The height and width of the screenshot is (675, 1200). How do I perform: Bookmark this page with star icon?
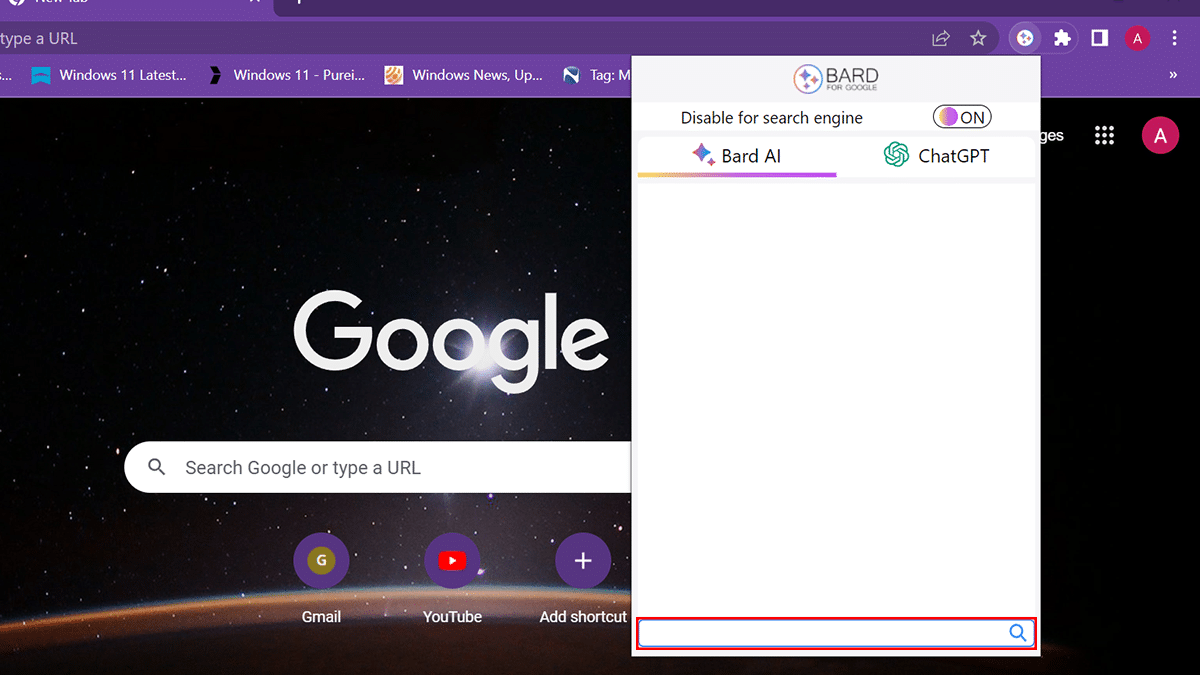tap(978, 38)
